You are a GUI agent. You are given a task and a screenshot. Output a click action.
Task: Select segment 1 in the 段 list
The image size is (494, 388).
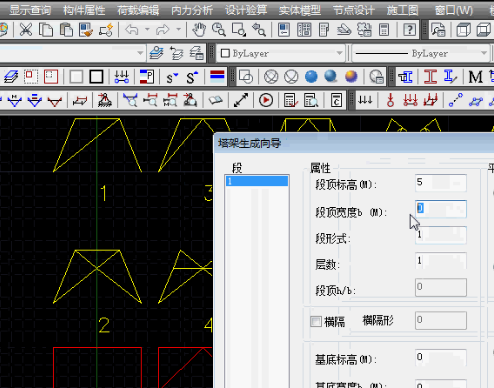click(x=257, y=181)
